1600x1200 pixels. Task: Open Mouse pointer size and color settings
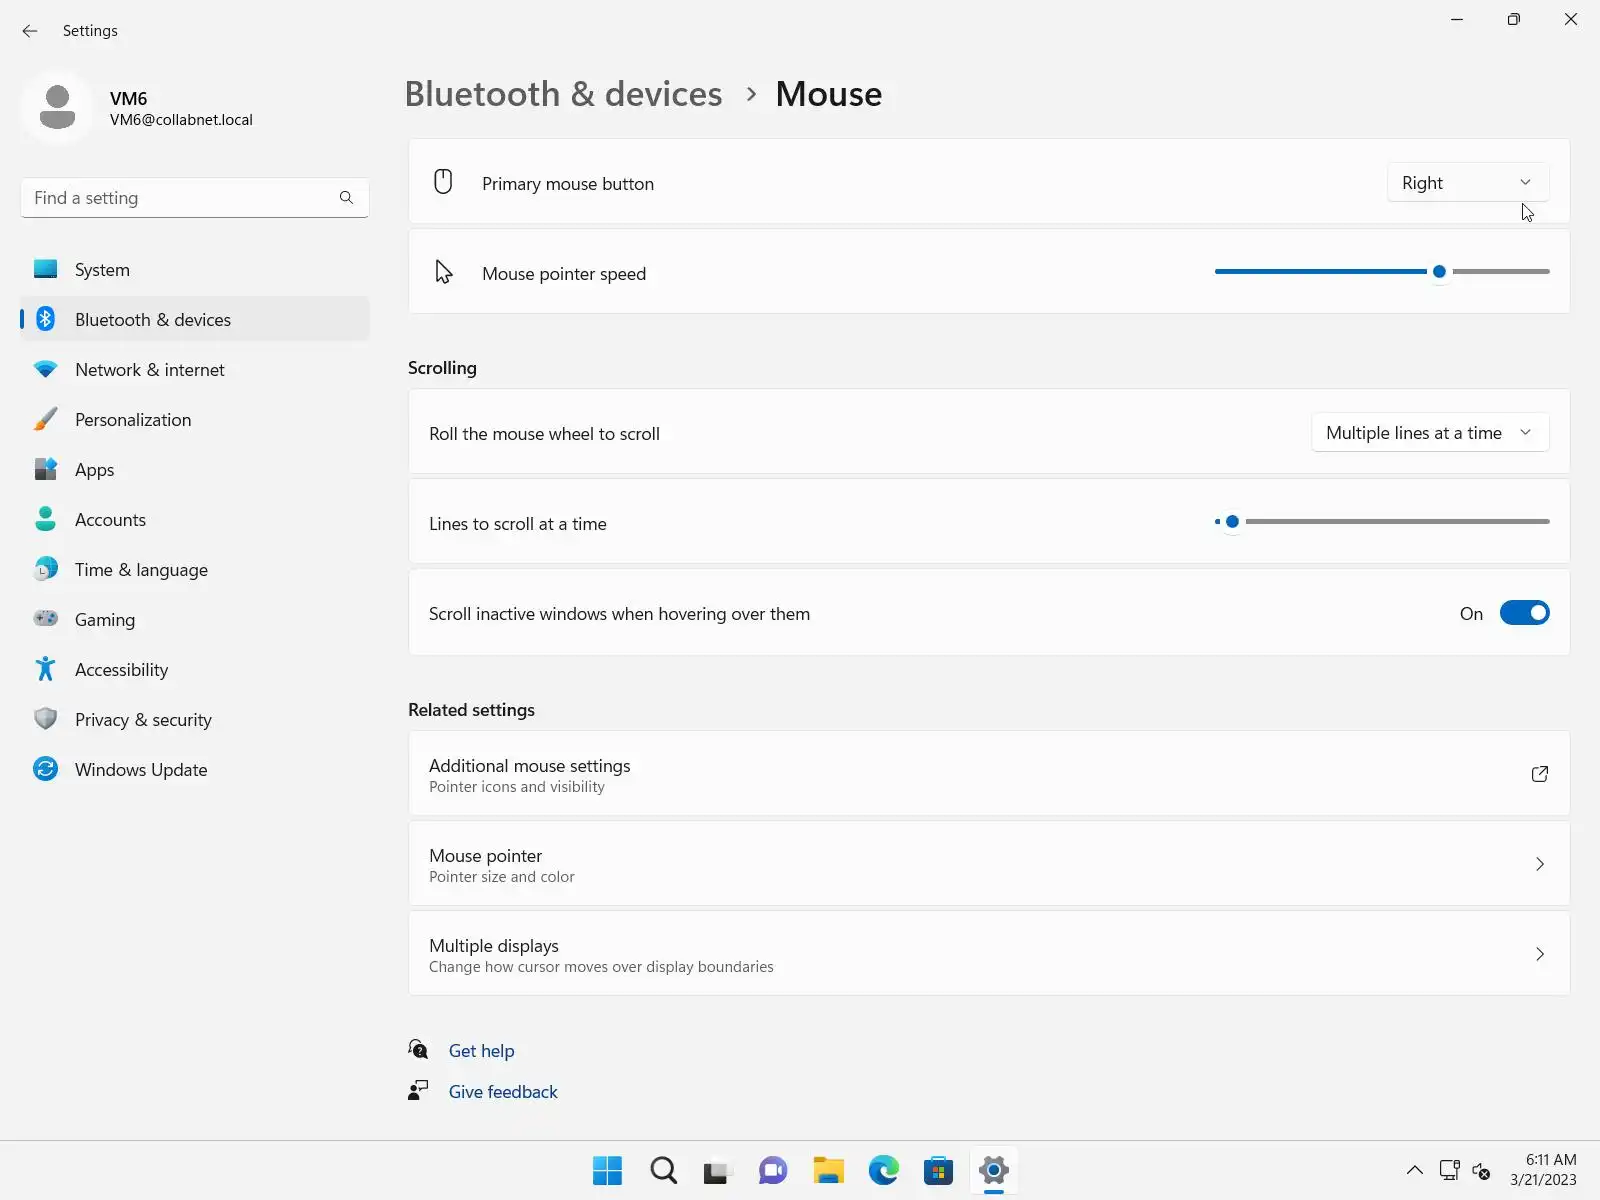pos(989,864)
